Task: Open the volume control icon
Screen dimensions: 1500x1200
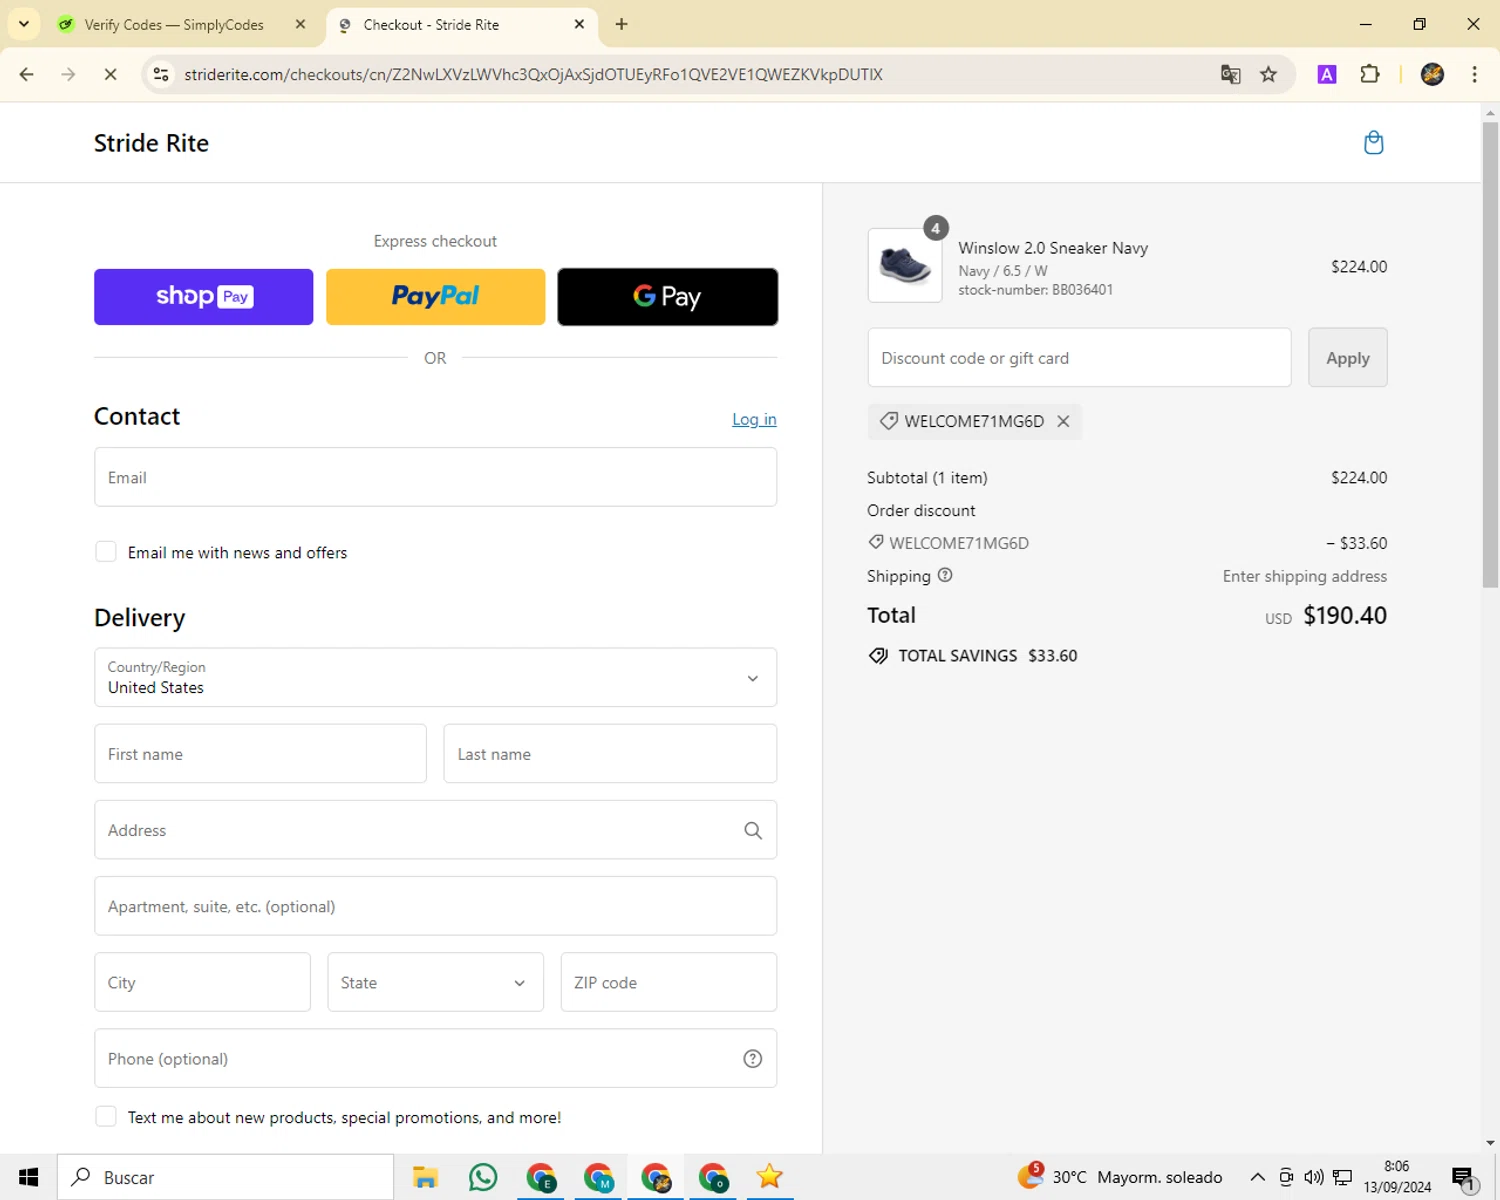Action: 1314,1177
